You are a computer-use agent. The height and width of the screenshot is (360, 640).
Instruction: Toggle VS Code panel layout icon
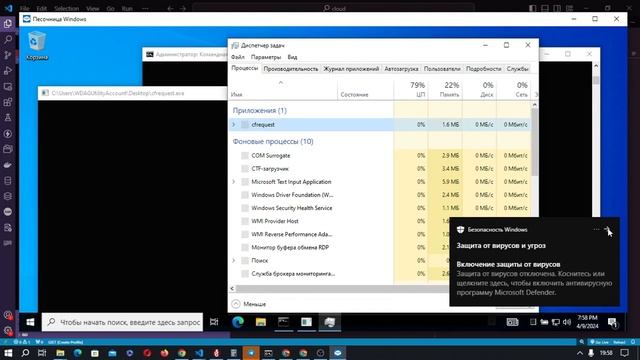coord(545,8)
